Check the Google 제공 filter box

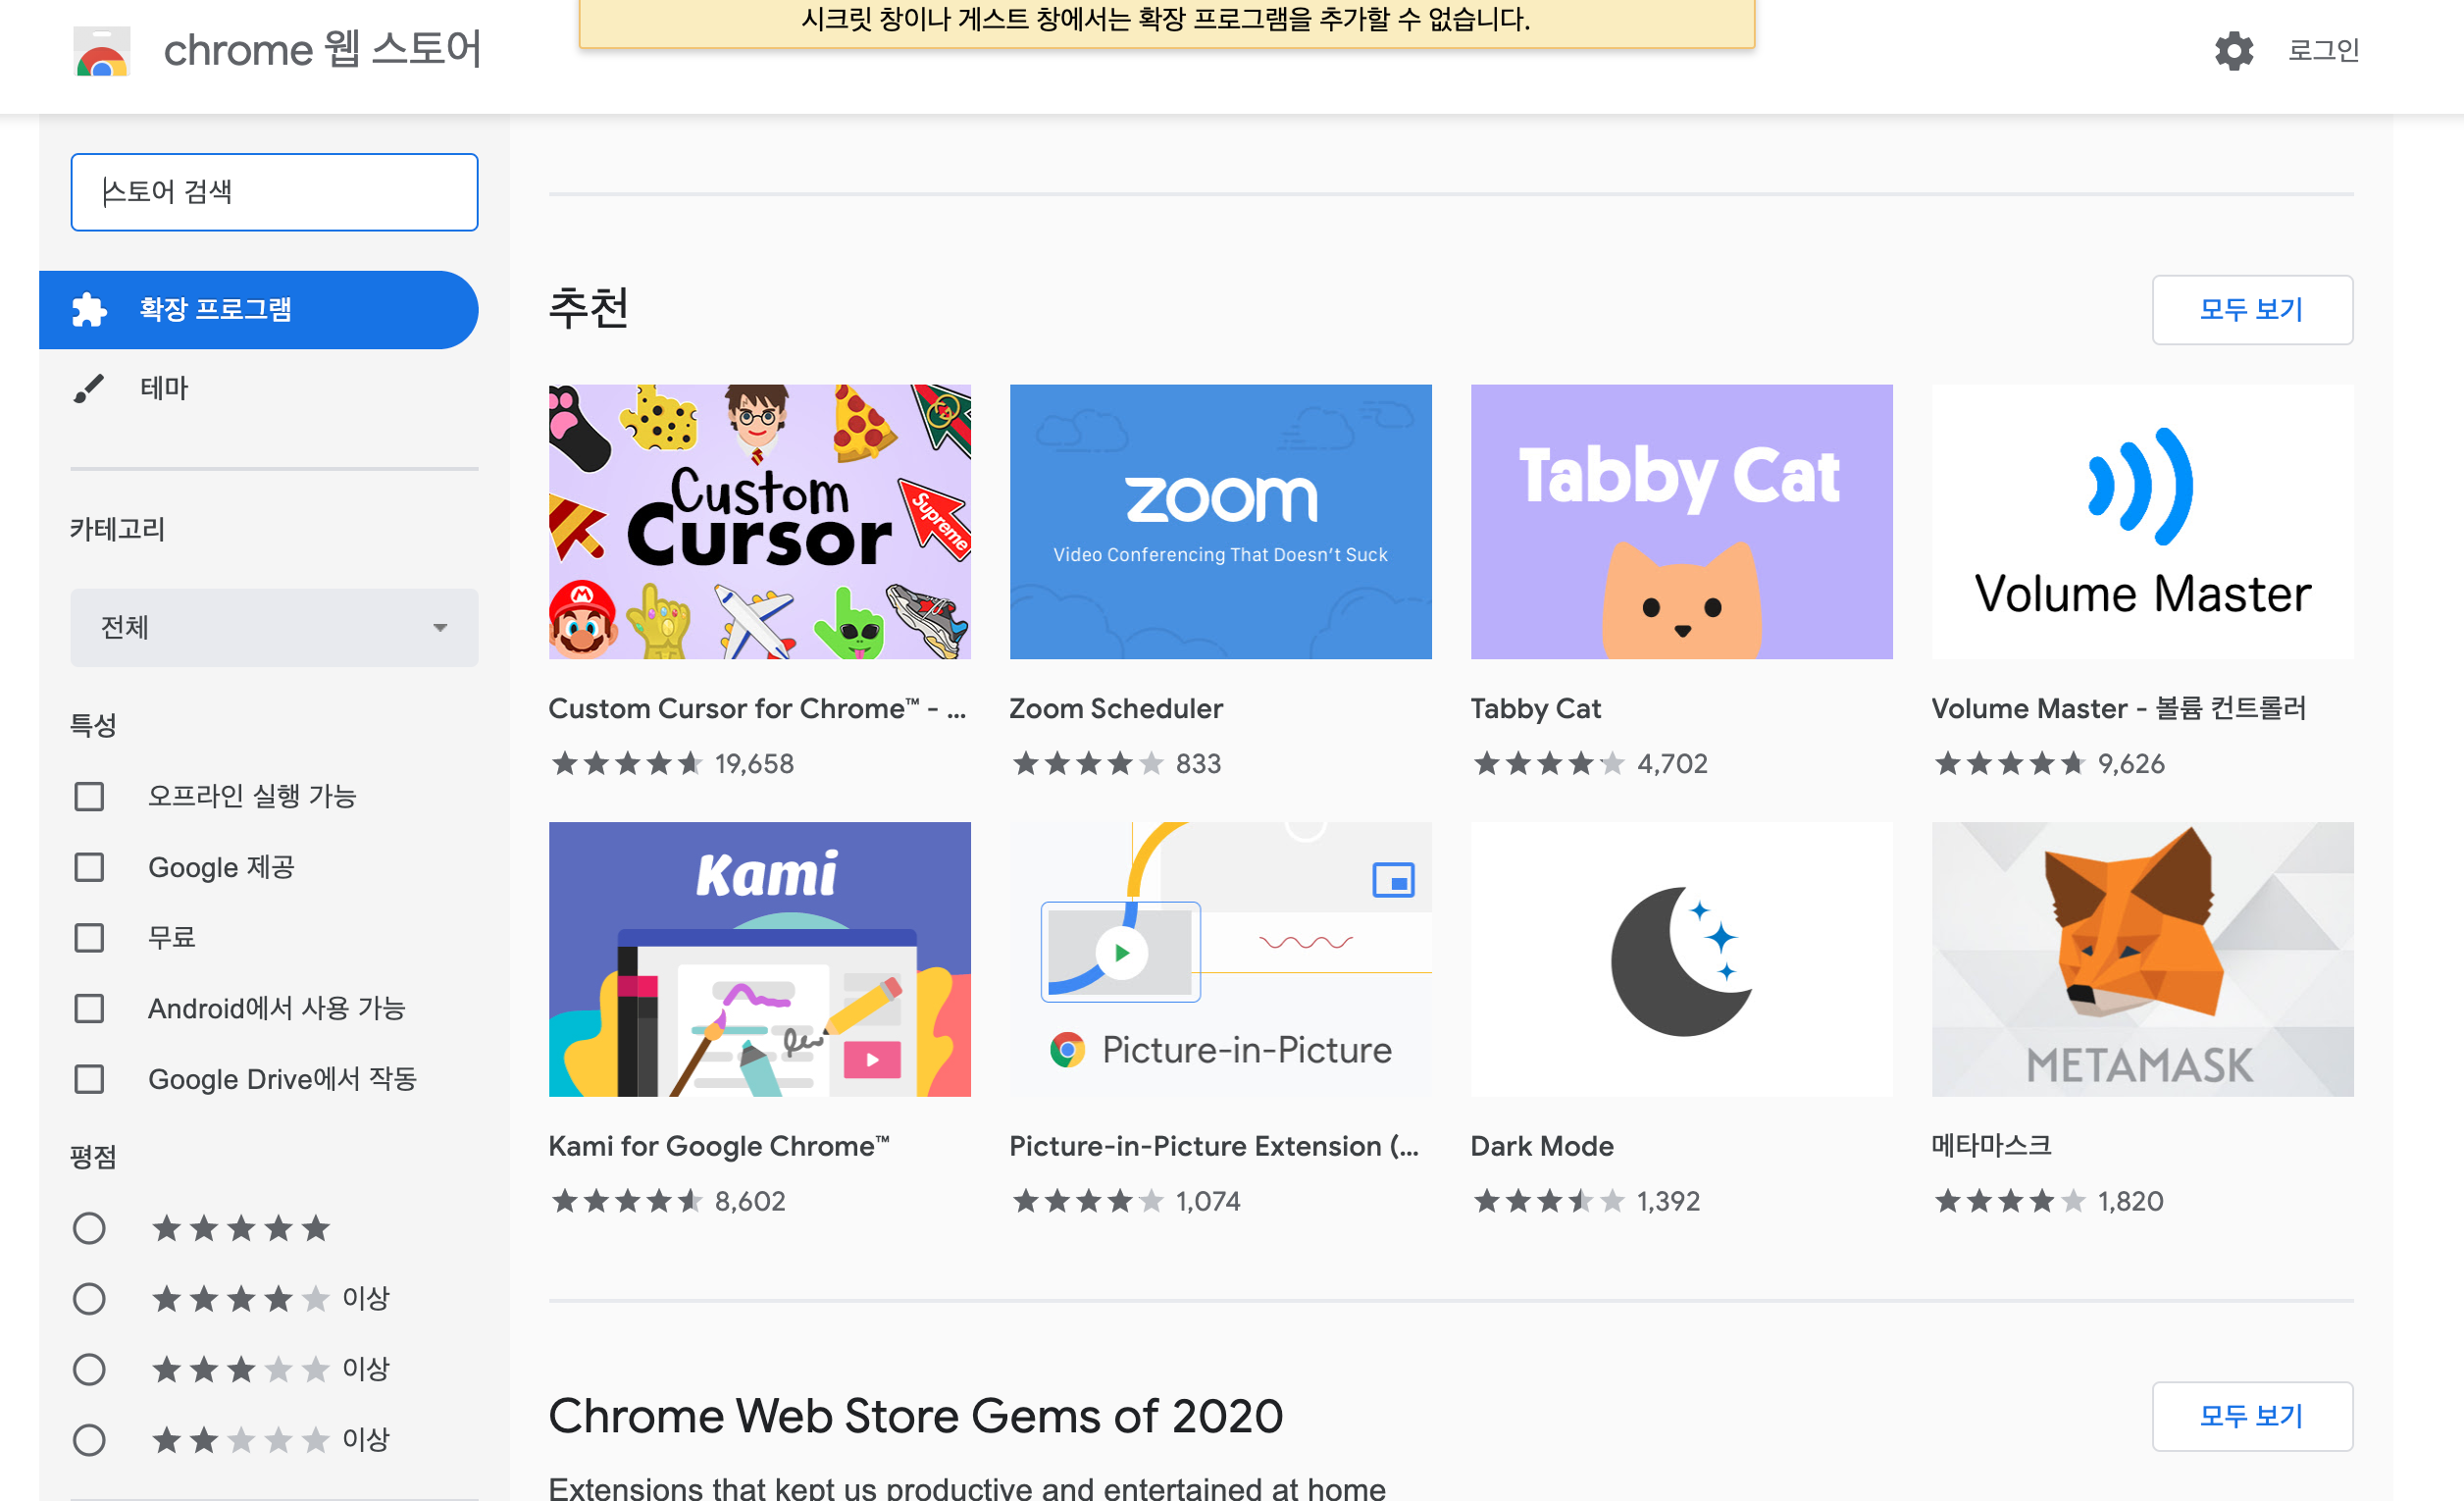[x=89, y=867]
